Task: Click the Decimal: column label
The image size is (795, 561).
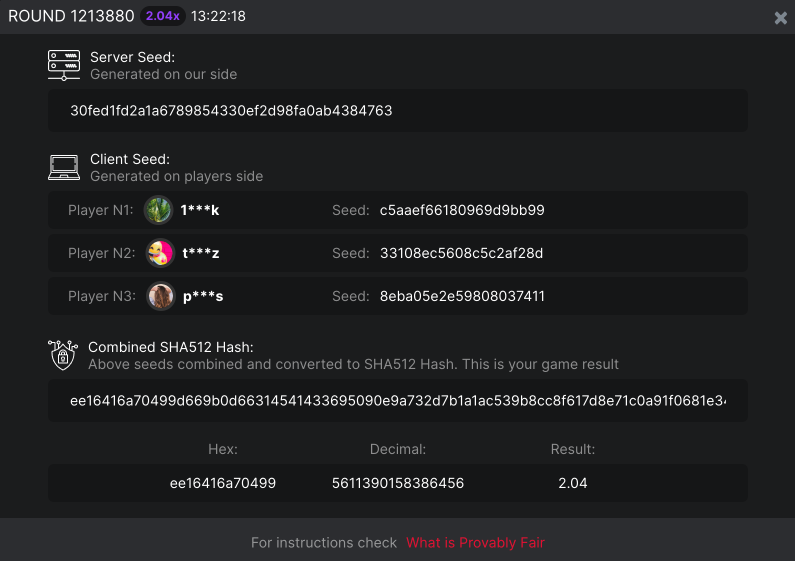Action: pos(398,449)
